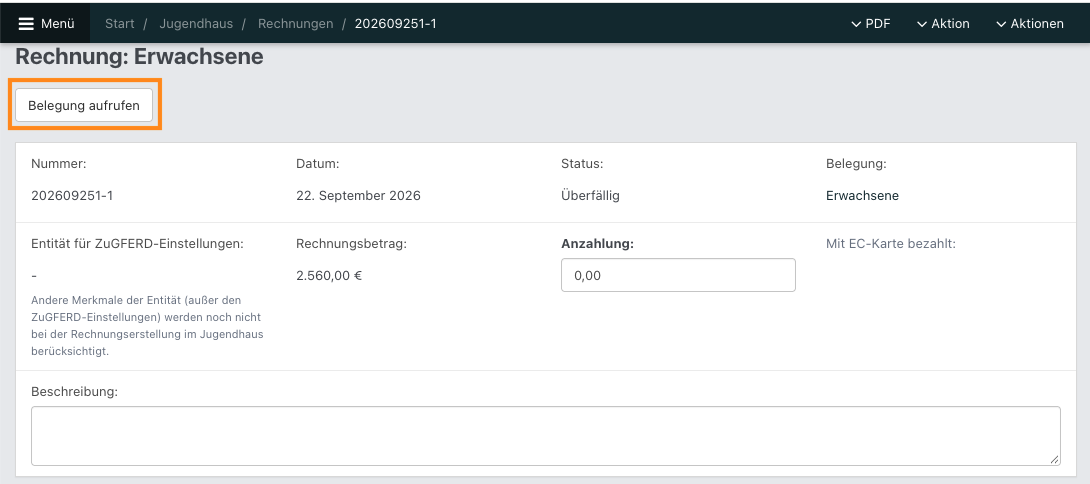Click the Nummer label
Viewport: 1090px width, 484px height.
(58, 165)
